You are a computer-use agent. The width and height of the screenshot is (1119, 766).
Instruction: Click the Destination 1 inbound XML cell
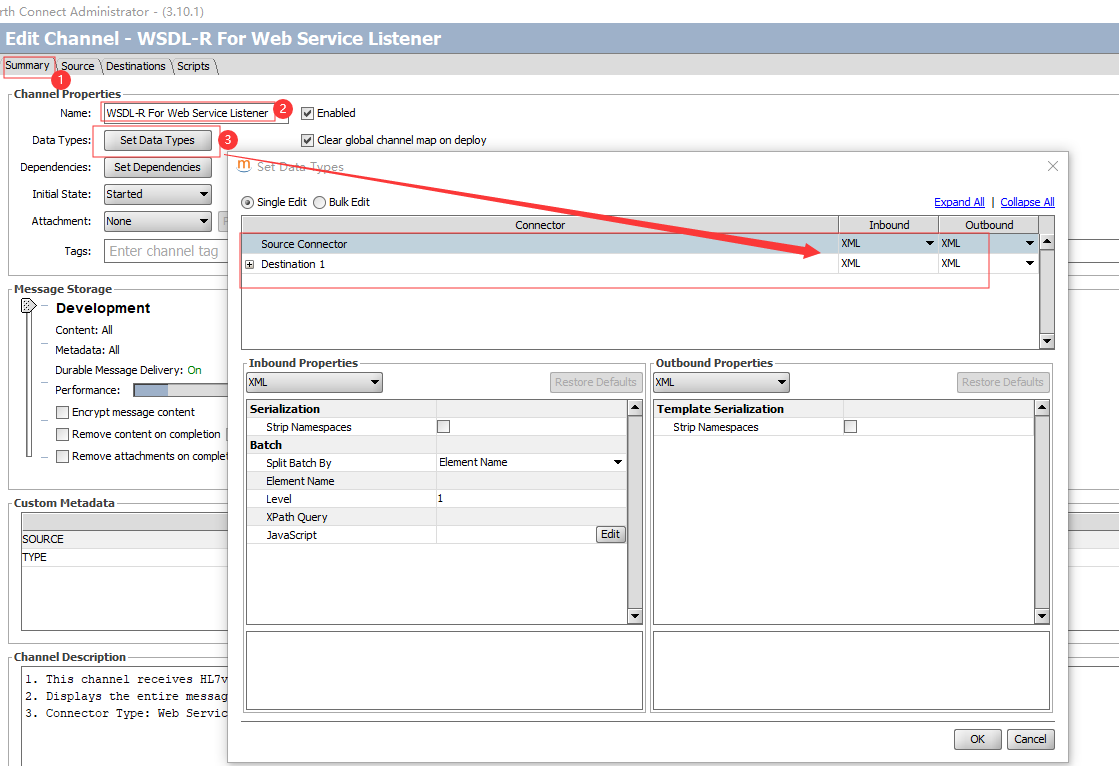click(x=888, y=263)
